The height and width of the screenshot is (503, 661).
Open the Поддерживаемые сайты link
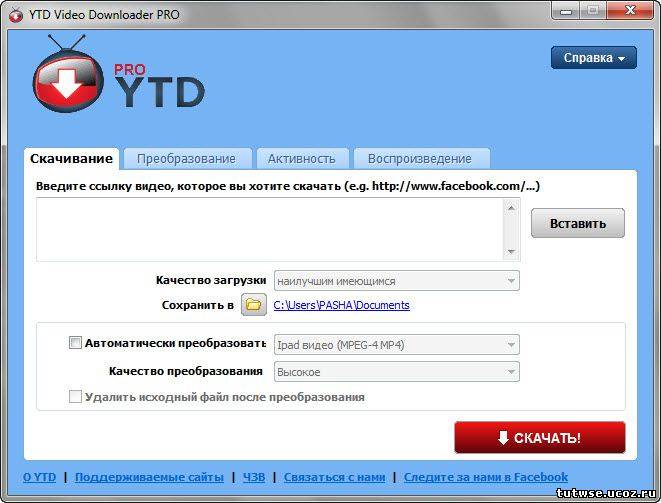(x=149, y=477)
